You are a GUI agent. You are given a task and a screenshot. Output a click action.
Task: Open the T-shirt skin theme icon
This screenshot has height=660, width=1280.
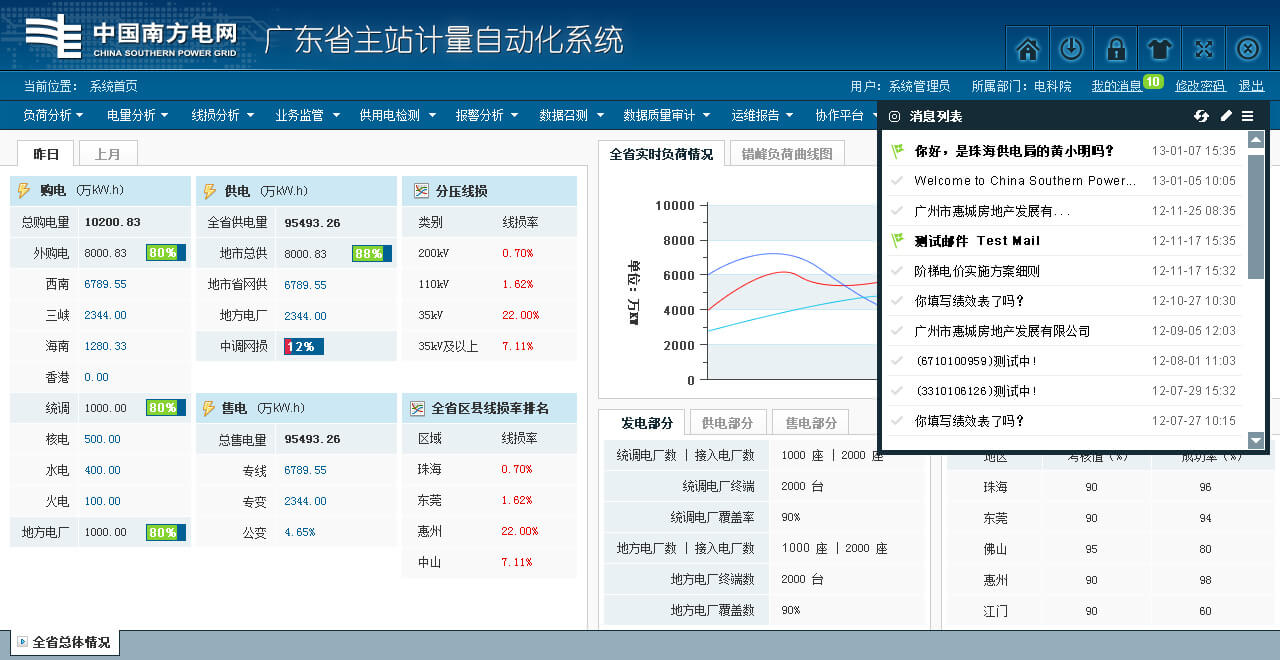(1159, 48)
